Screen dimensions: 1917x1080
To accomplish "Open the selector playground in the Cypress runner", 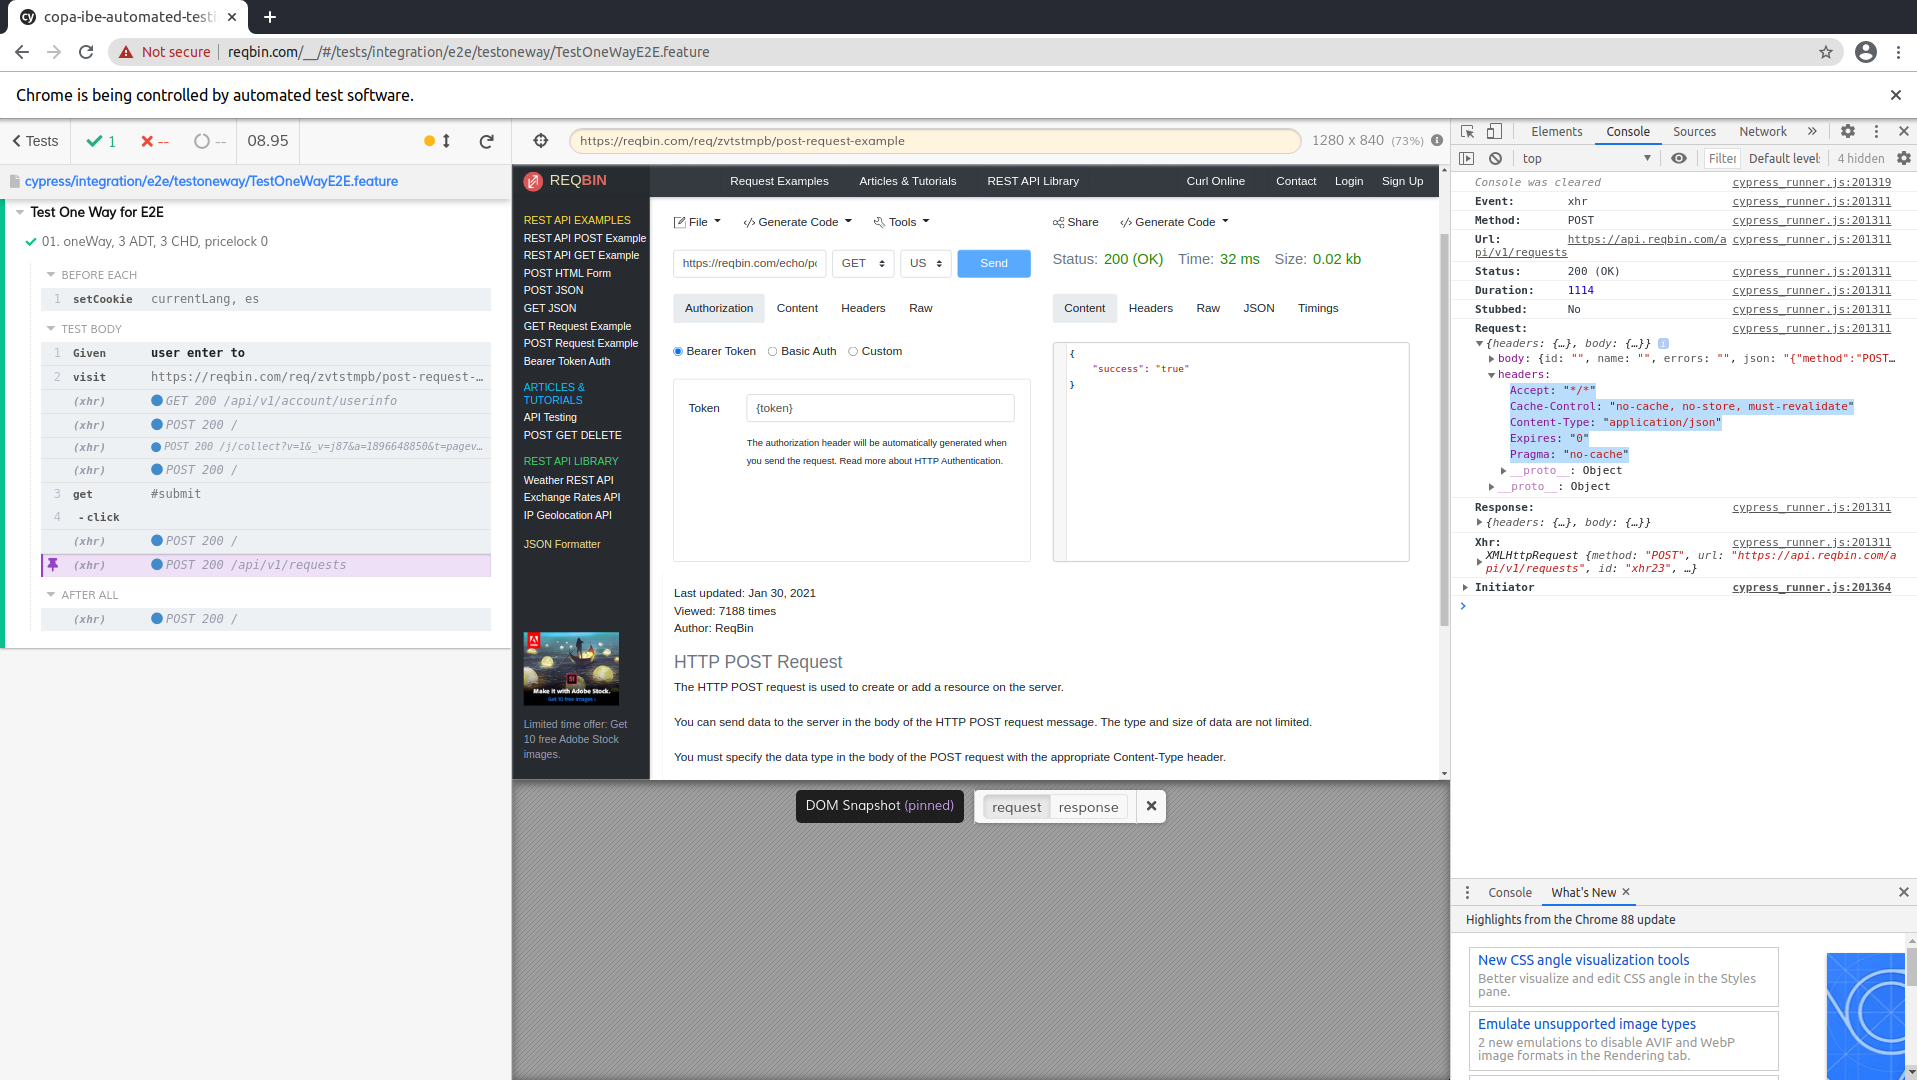I will (540, 140).
